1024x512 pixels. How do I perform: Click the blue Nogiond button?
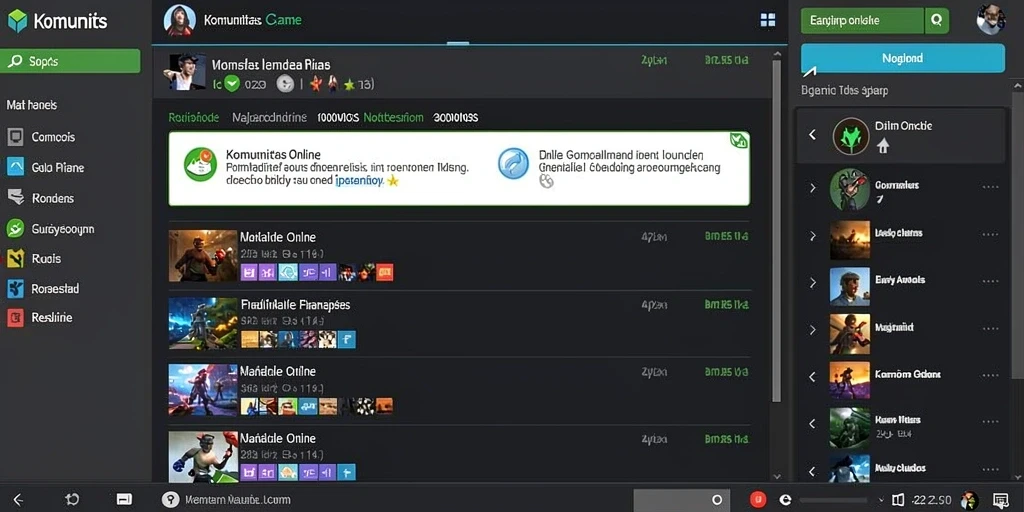tap(903, 58)
